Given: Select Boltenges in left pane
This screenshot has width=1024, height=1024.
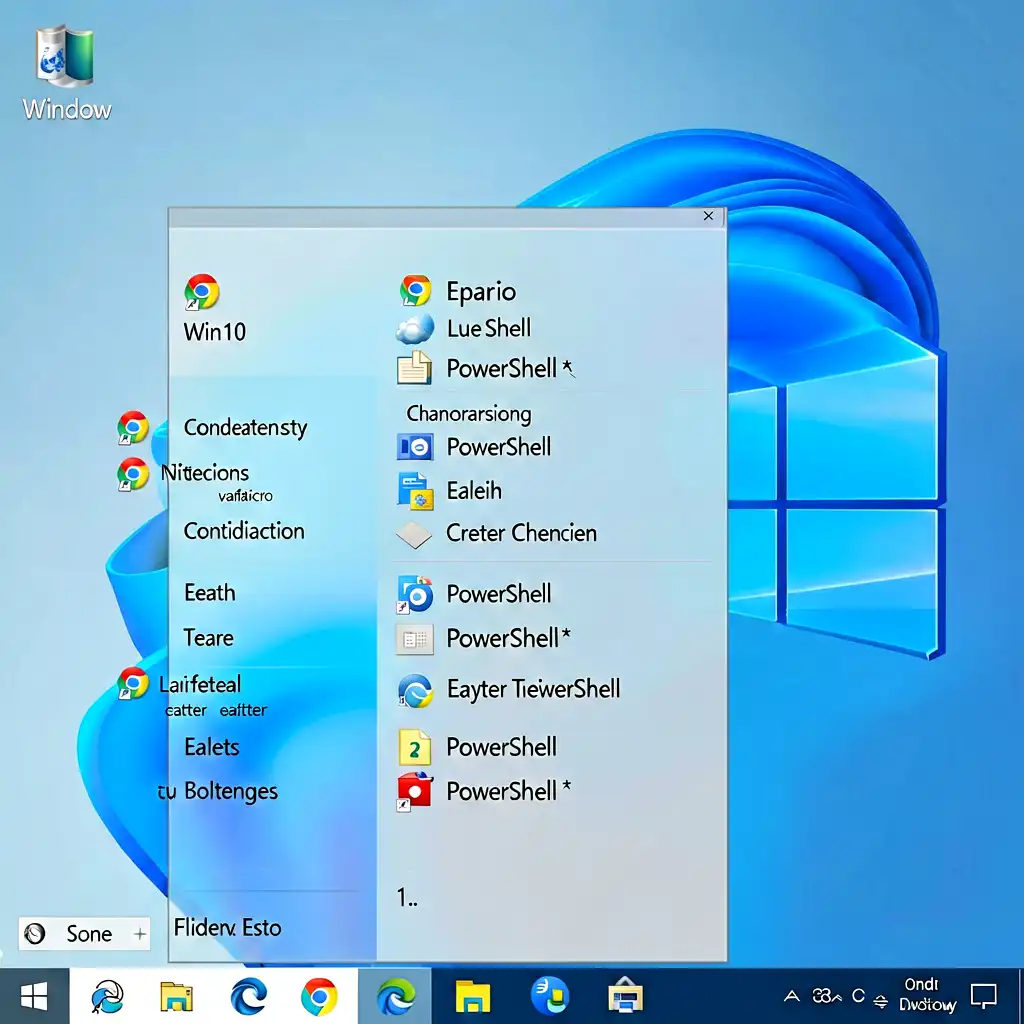Looking at the screenshot, I should tap(231, 792).
